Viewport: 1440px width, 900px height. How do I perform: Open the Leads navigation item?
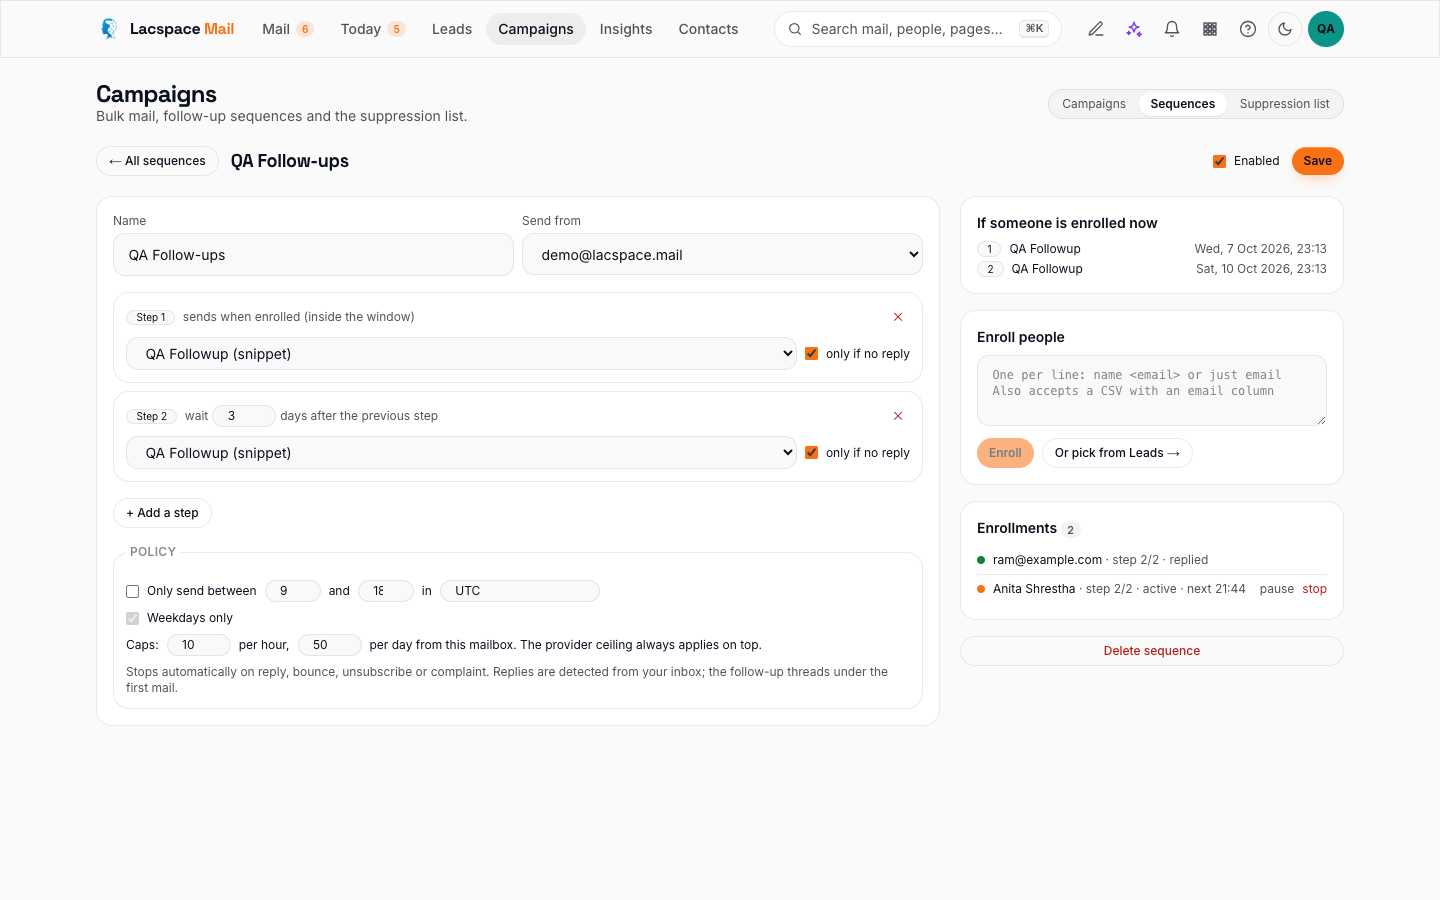(452, 29)
